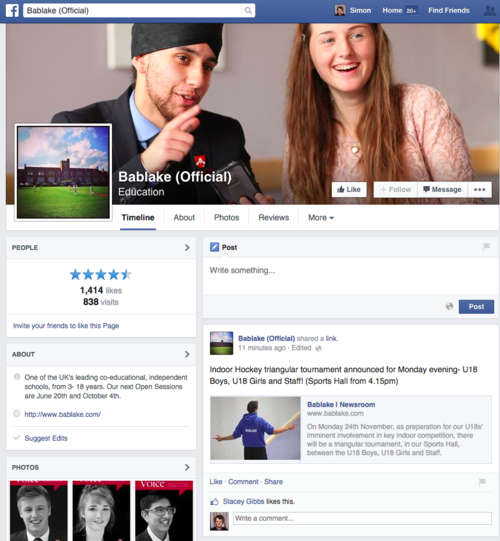Screen dimensions: 500x541
Task: Toggle Follow for Bablake (Official)
Action: [395, 189]
